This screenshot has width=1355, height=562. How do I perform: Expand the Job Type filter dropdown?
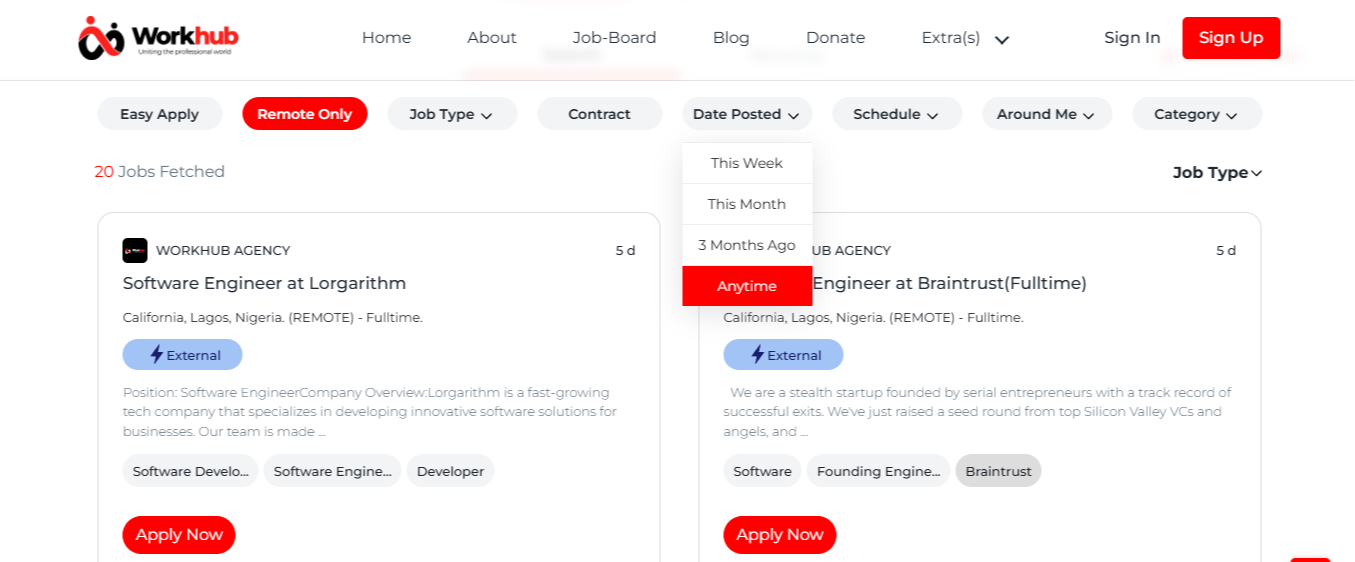click(x=452, y=114)
